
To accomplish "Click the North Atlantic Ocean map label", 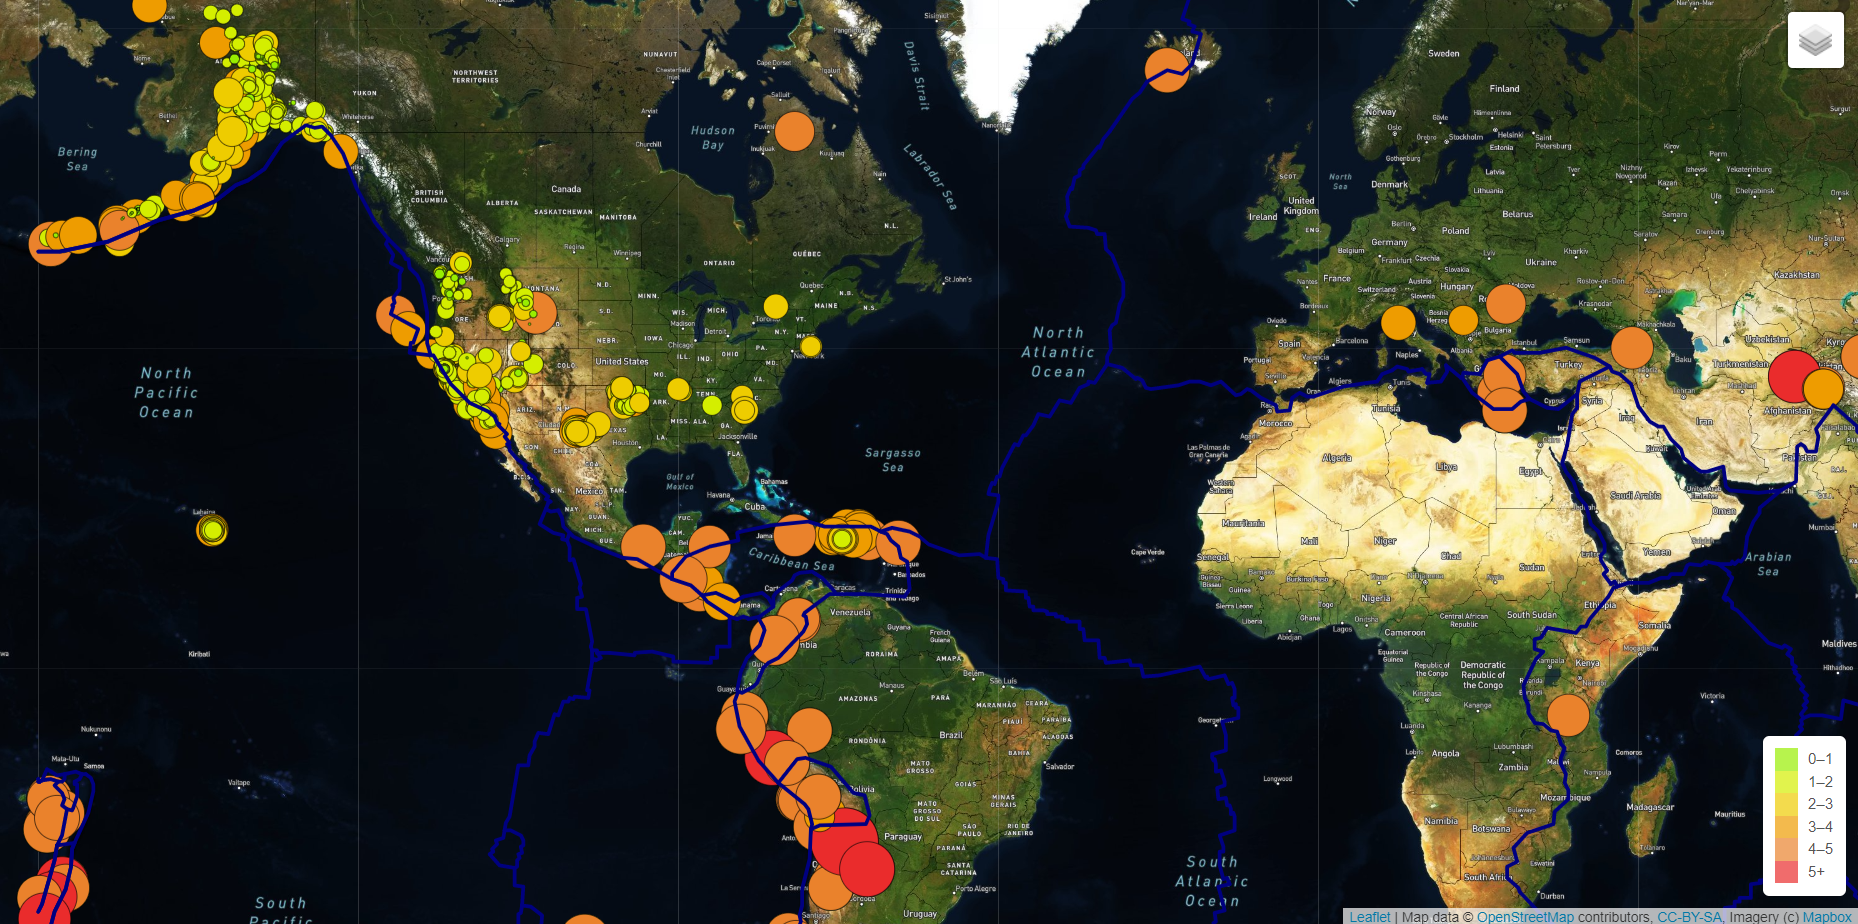I will coord(1058,352).
